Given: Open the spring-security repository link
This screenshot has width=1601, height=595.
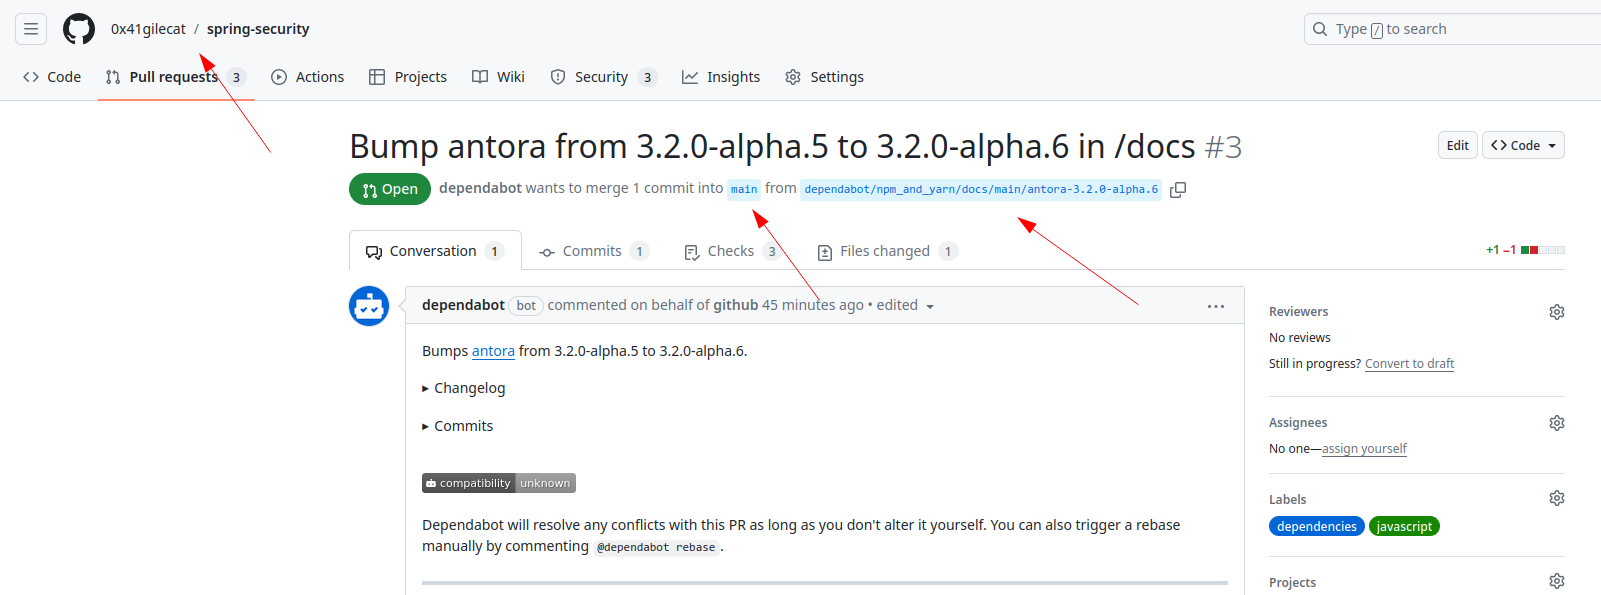Looking at the screenshot, I should (258, 29).
